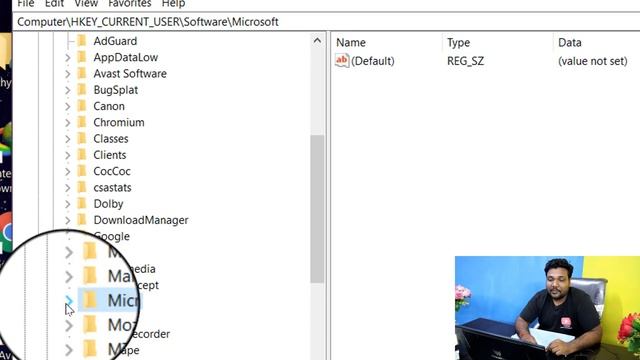Click the registry path address bar

pyautogui.click(x=326, y=22)
